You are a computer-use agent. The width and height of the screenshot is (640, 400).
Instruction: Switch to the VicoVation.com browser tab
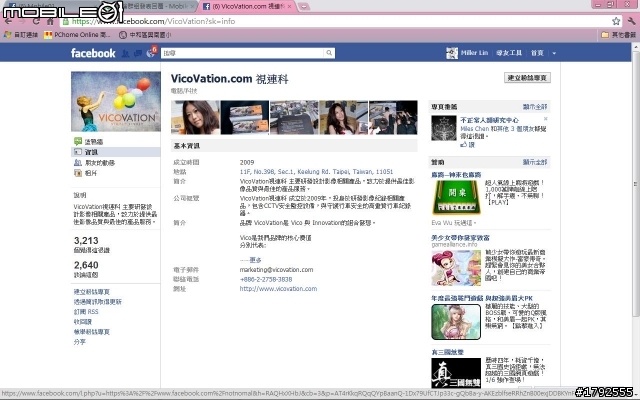[x=247, y=7]
